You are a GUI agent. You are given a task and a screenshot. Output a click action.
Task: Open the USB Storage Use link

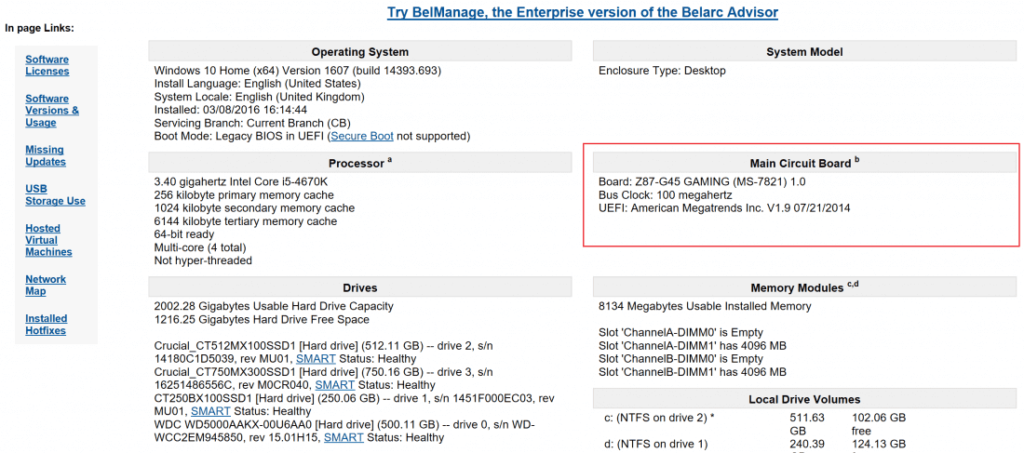(x=55, y=195)
